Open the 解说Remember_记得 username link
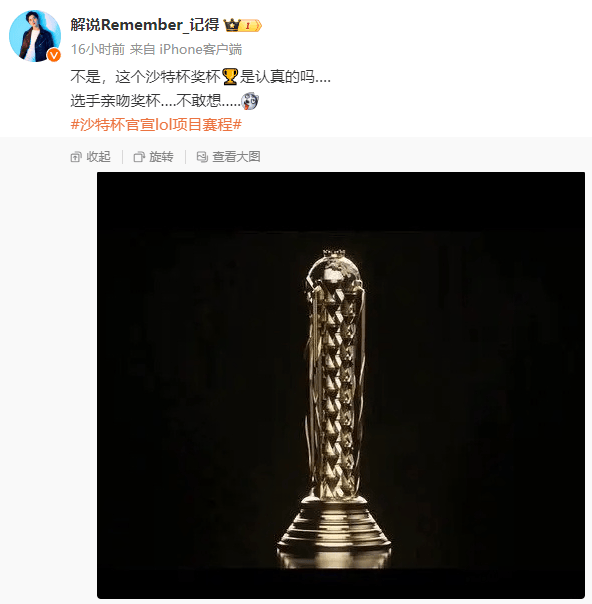 145,25
